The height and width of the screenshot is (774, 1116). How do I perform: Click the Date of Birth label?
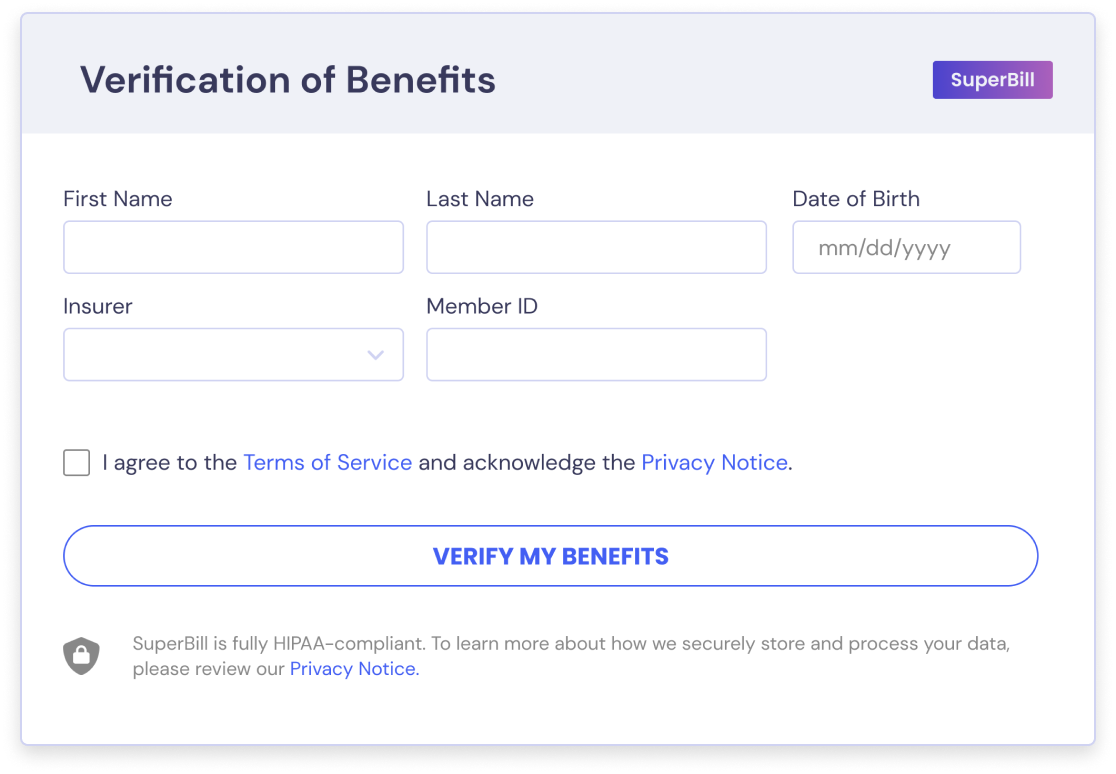[856, 199]
